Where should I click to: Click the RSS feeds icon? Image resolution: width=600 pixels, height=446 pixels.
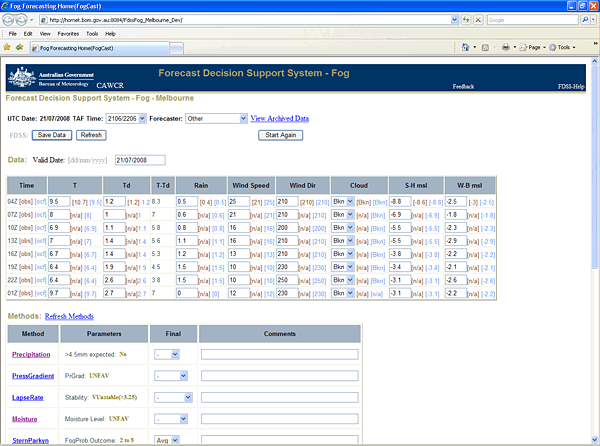point(485,47)
